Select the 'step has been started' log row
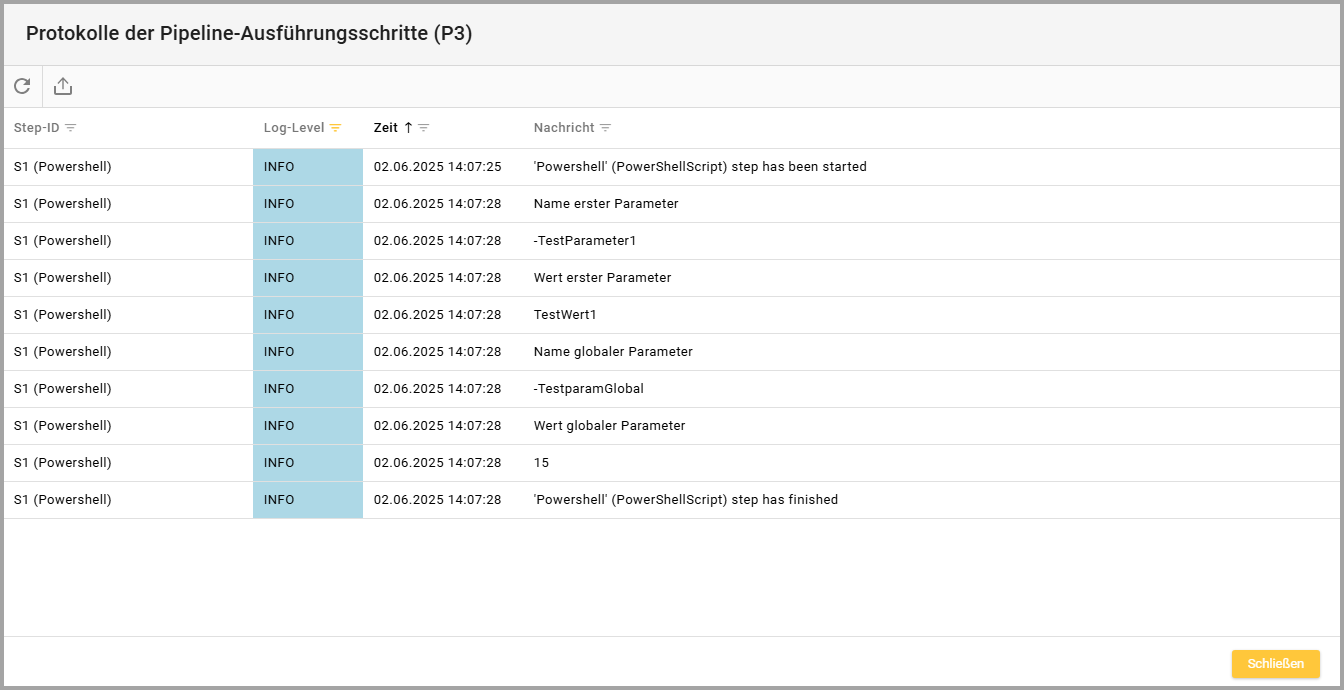The image size is (1344, 690). pyautogui.click(x=700, y=167)
